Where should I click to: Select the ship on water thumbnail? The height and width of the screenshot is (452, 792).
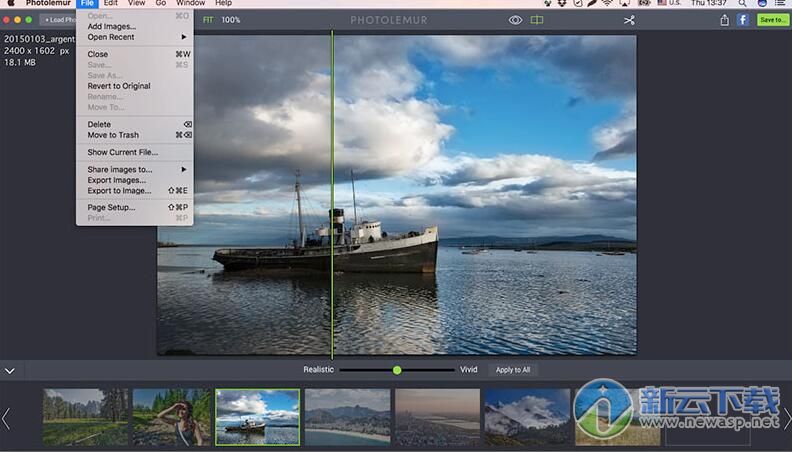click(x=258, y=417)
